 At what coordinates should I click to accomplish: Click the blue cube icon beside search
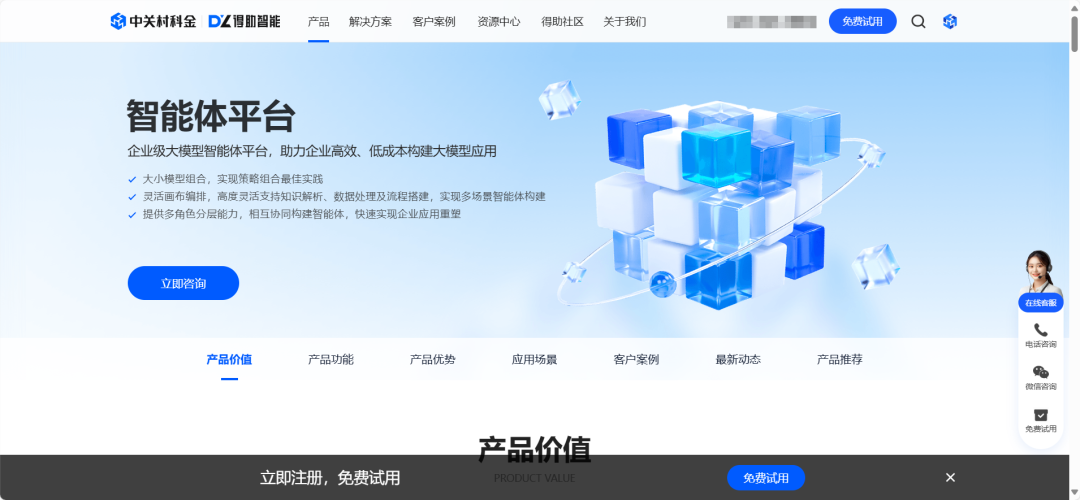coord(950,21)
